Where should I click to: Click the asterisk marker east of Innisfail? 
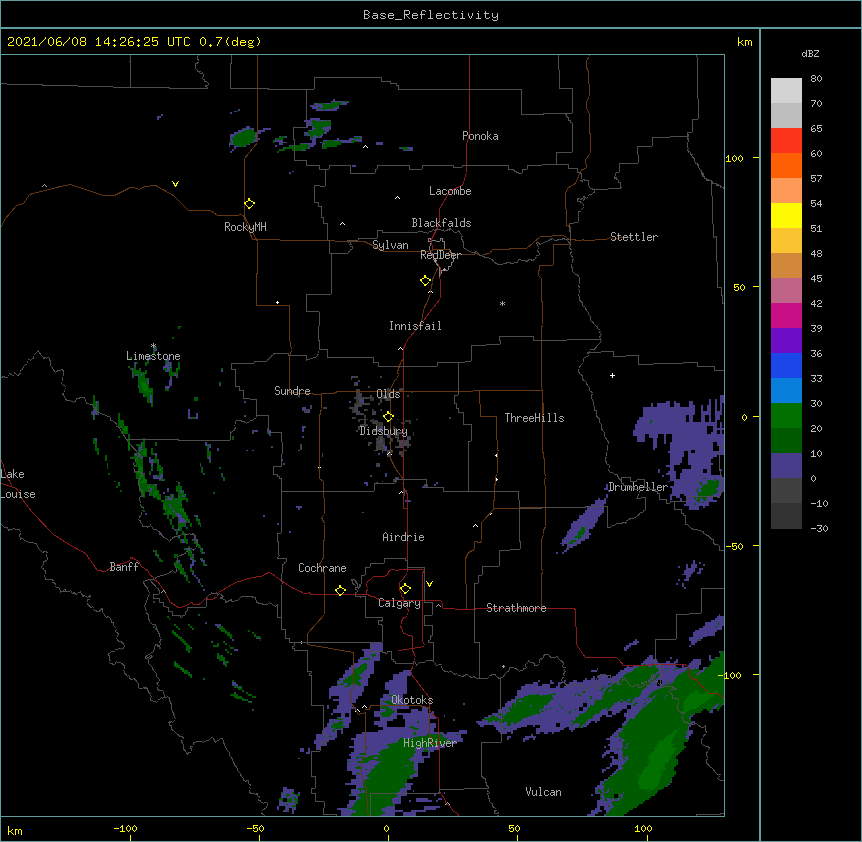502,303
